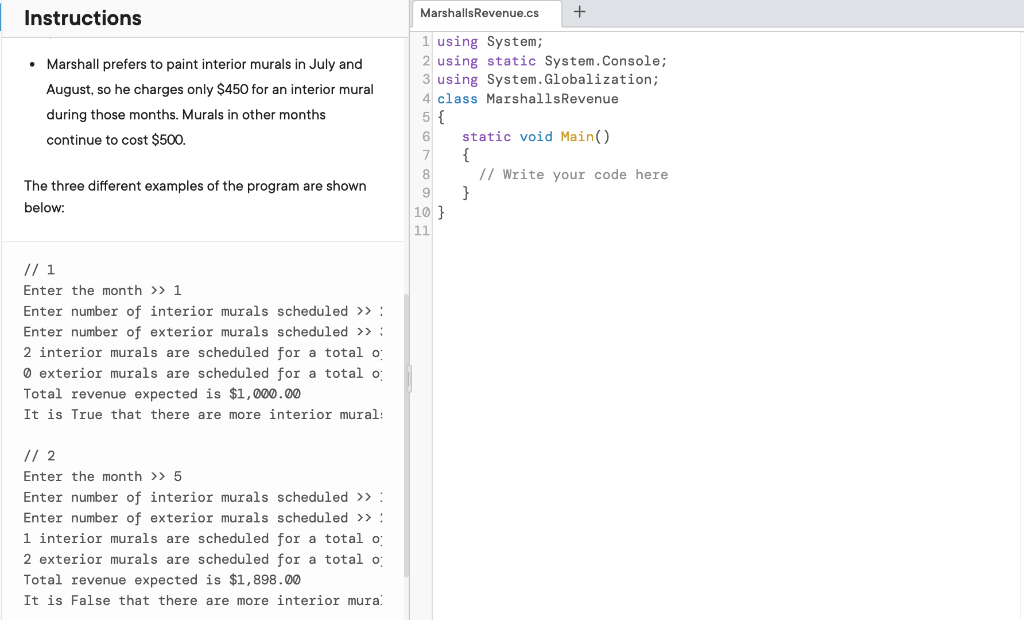This screenshot has width=1024, height=620.
Task: Click the Enter the month >> 5 output line
Action: click(103, 476)
